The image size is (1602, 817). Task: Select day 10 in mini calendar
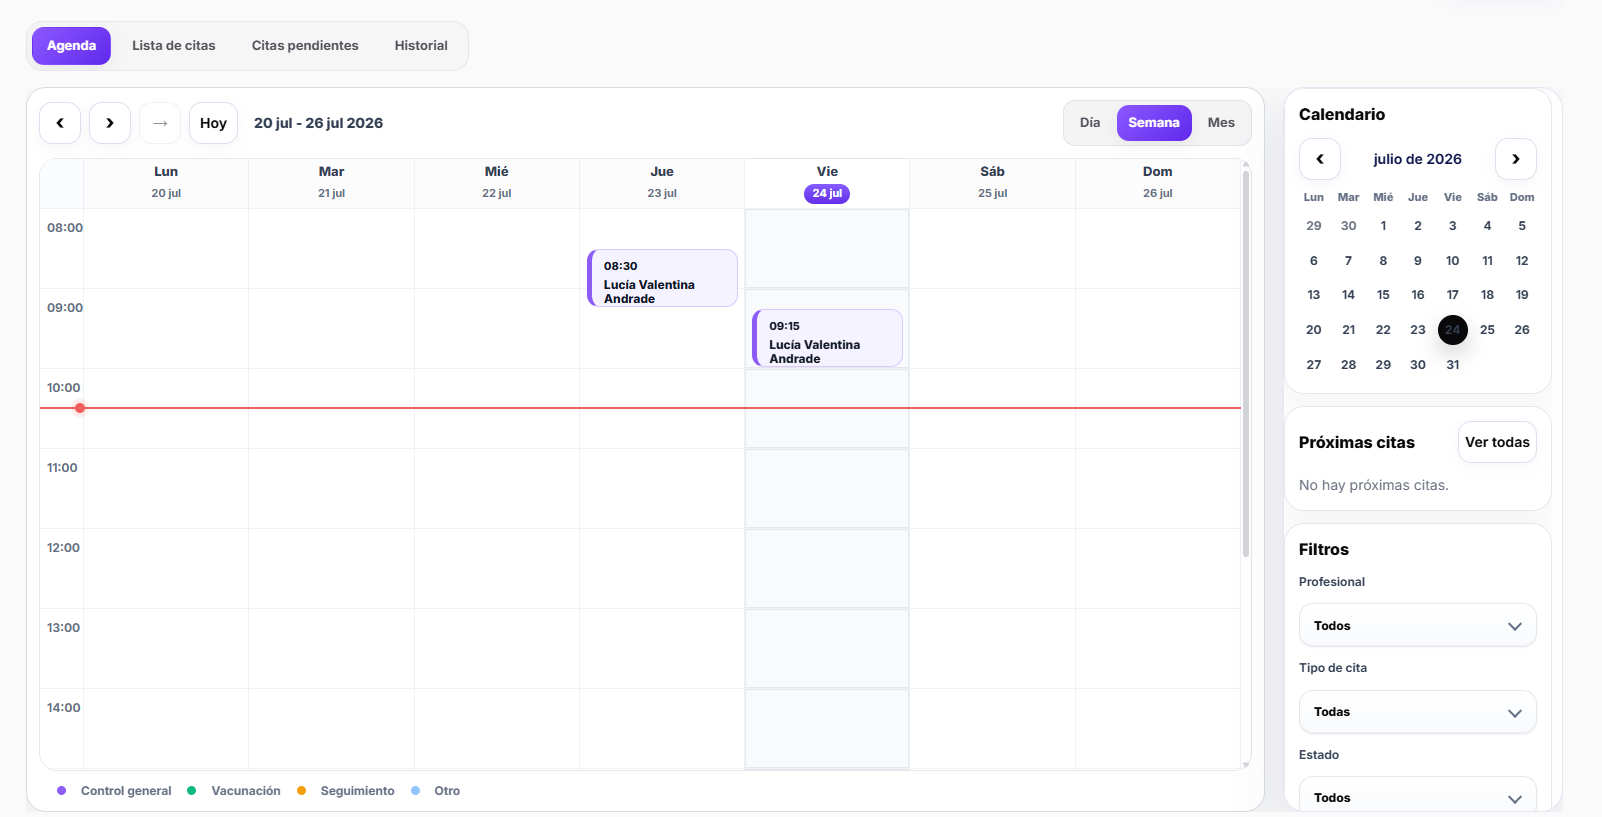1452,261
